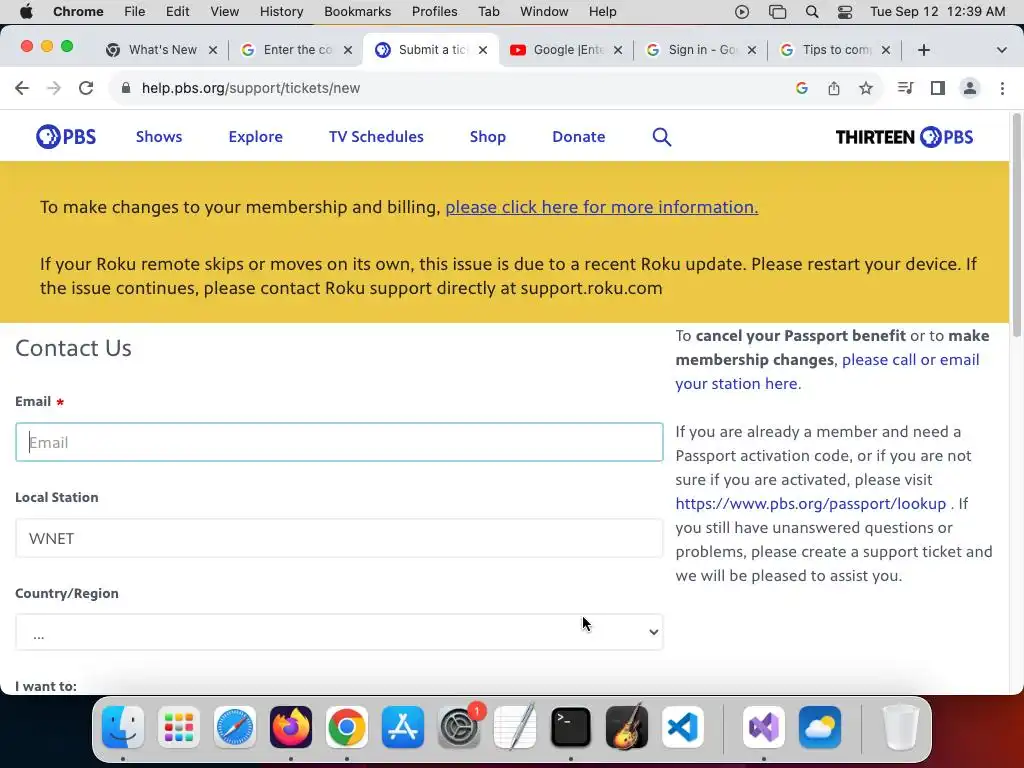Expand the tab search chevron
Image resolution: width=1024 pixels, height=768 pixels.
click(x=1001, y=50)
